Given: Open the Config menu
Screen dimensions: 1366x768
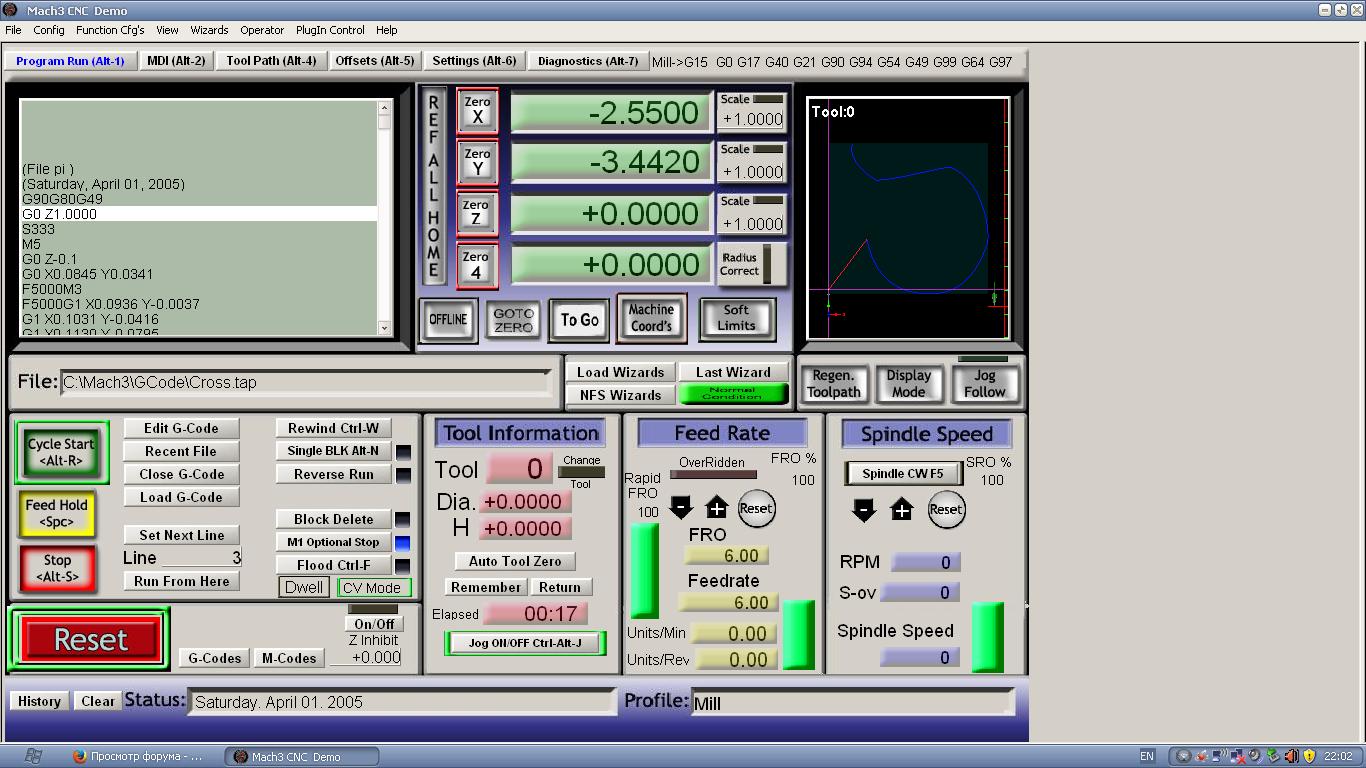Looking at the screenshot, I should tap(49, 30).
